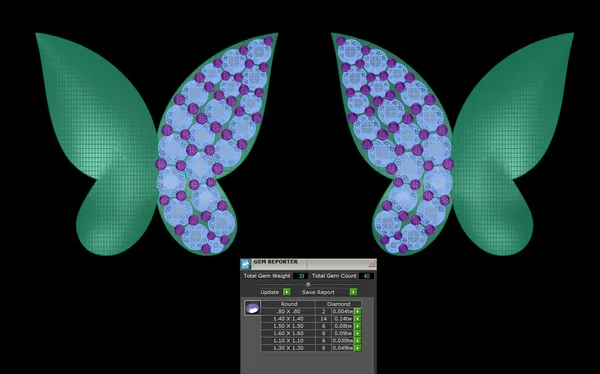Screen dimensions: 600x374
Task: Click the Total Gem Count value field
Action: [366, 276]
